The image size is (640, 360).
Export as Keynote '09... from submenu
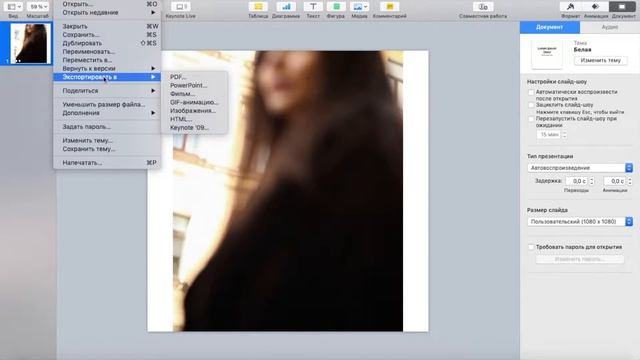pyautogui.click(x=194, y=128)
